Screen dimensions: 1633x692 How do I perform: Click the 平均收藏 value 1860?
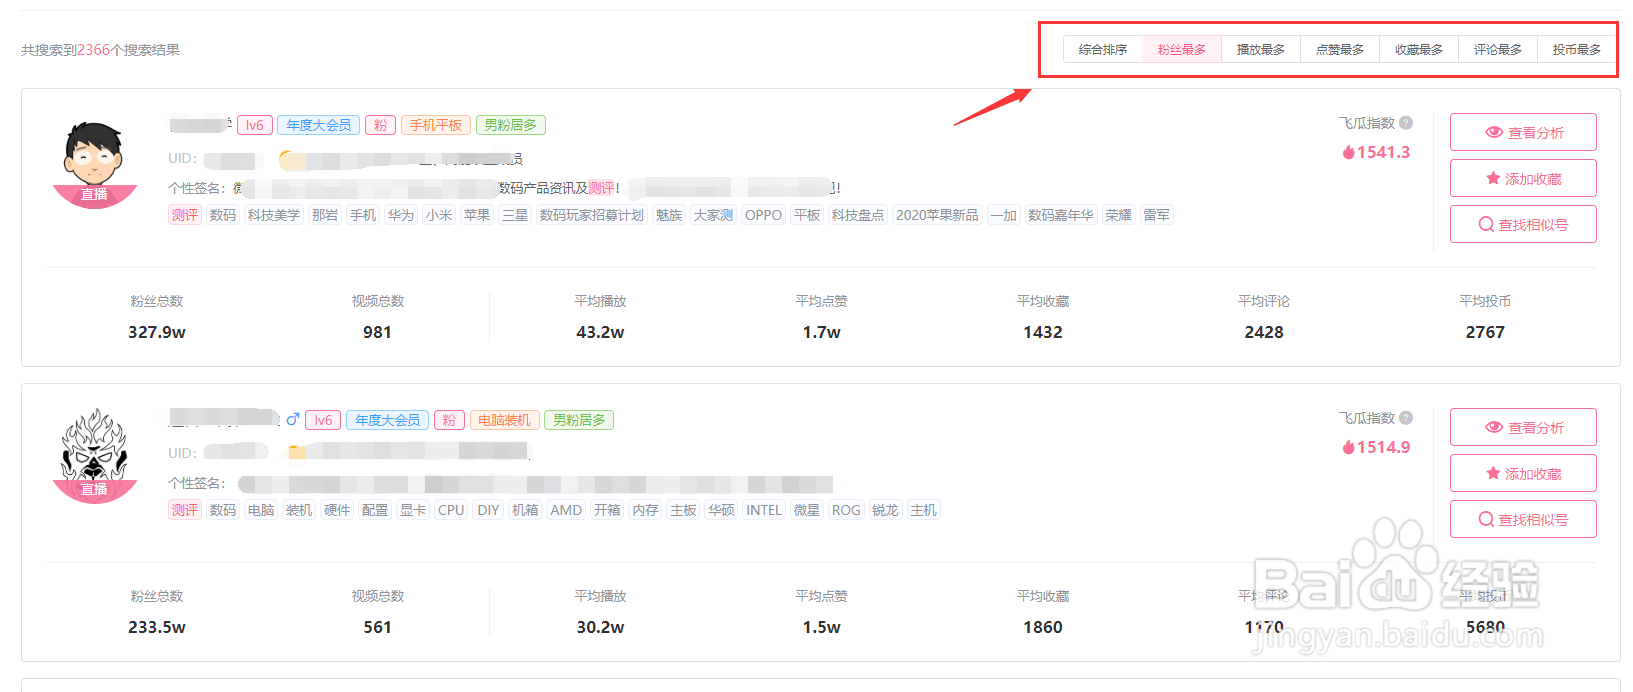[1043, 627]
